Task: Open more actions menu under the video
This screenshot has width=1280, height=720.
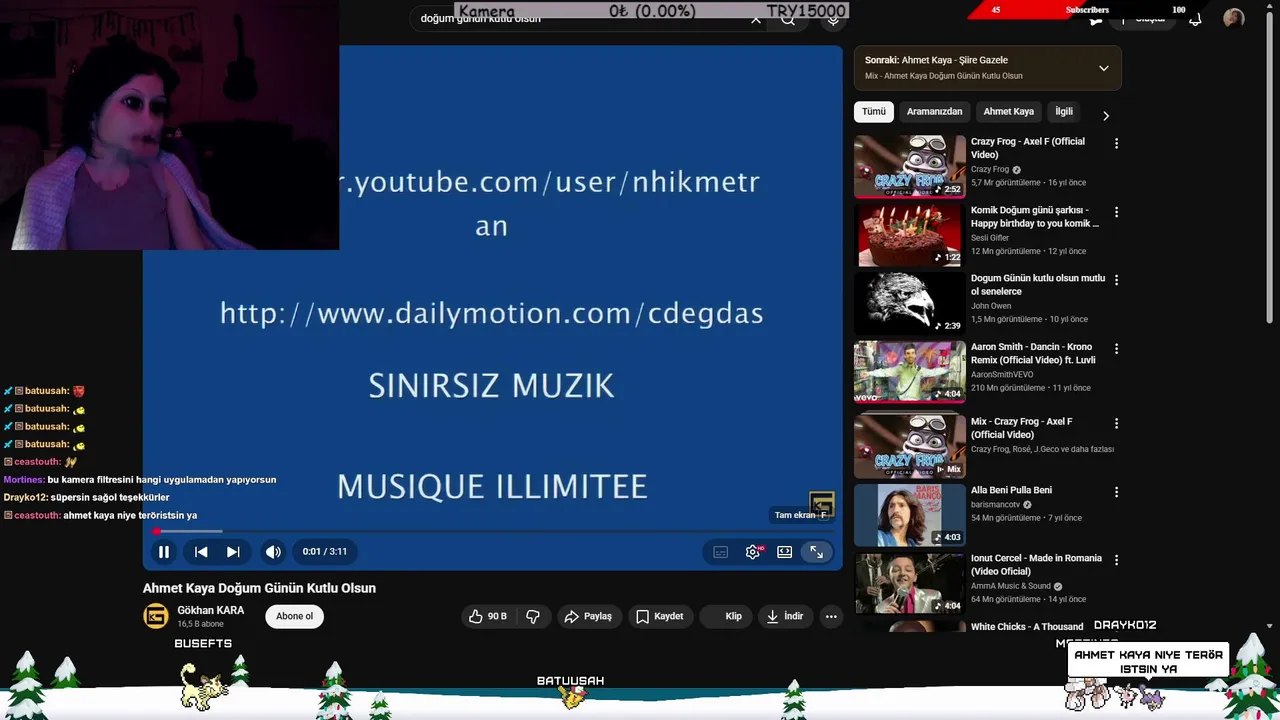Action: (831, 616)
